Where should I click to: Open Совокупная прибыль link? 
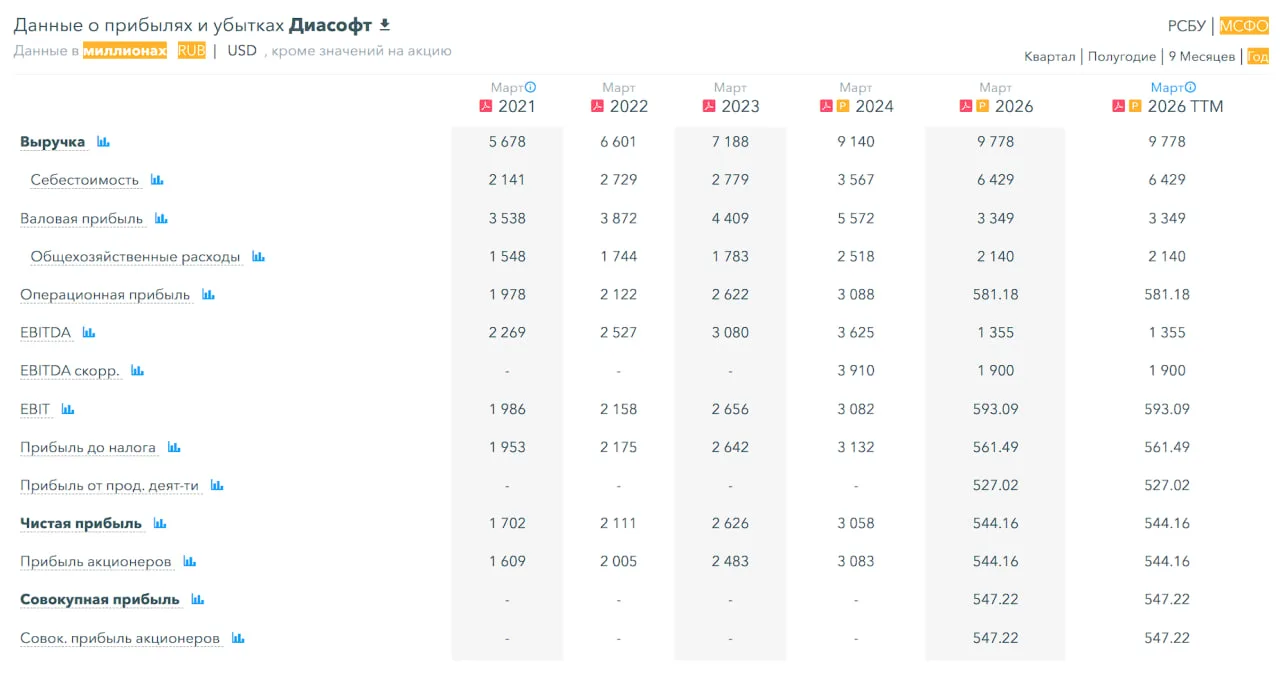click(x=100, y=599)
